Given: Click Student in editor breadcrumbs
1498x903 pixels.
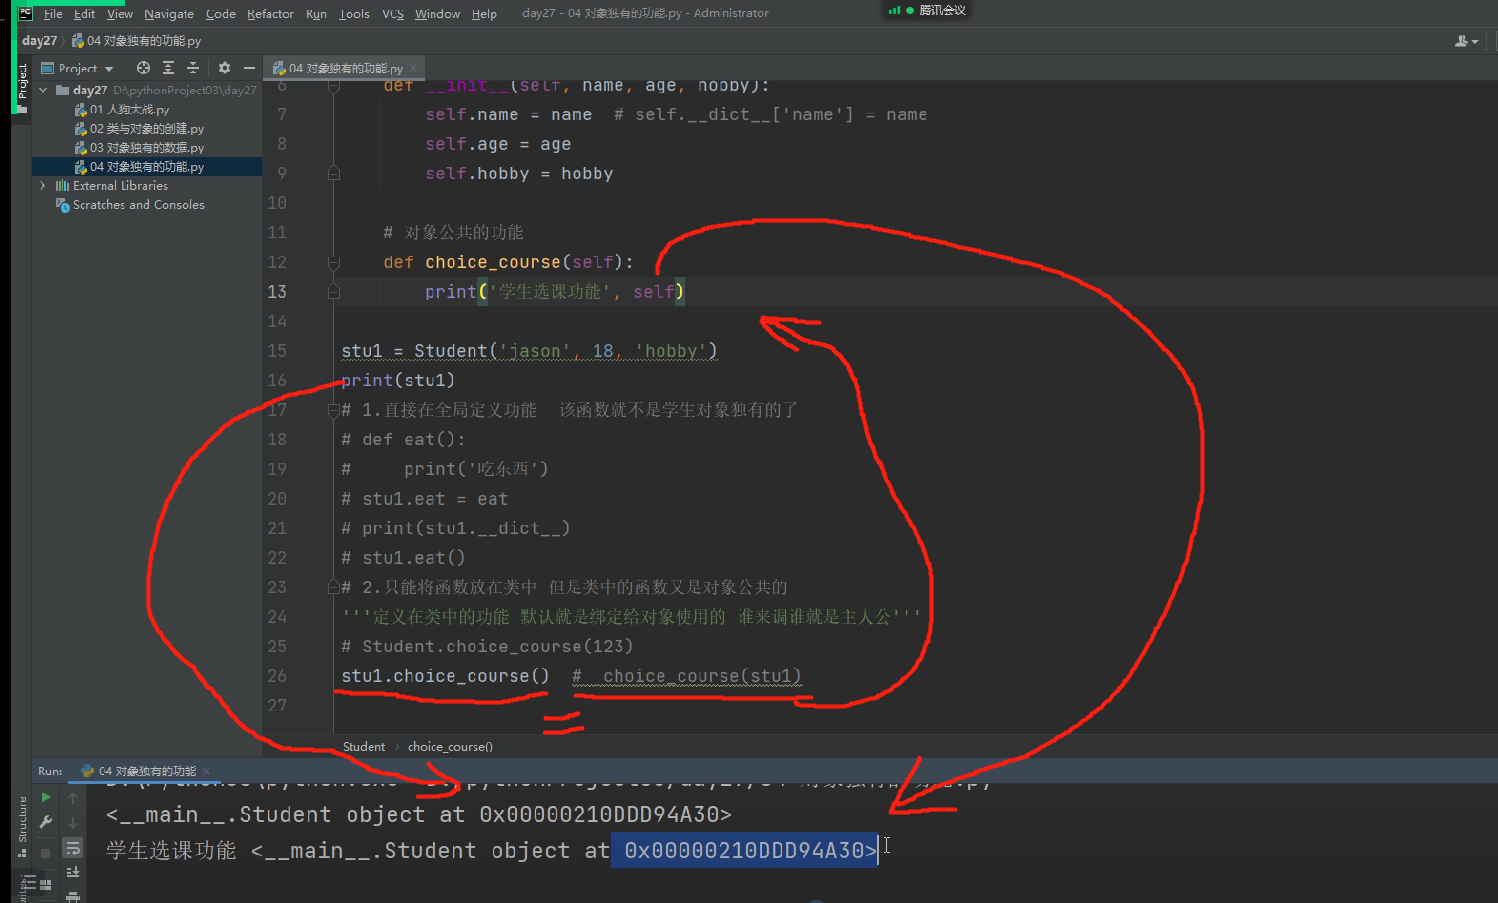Looking at the screenshot, I should click(364, 747).
